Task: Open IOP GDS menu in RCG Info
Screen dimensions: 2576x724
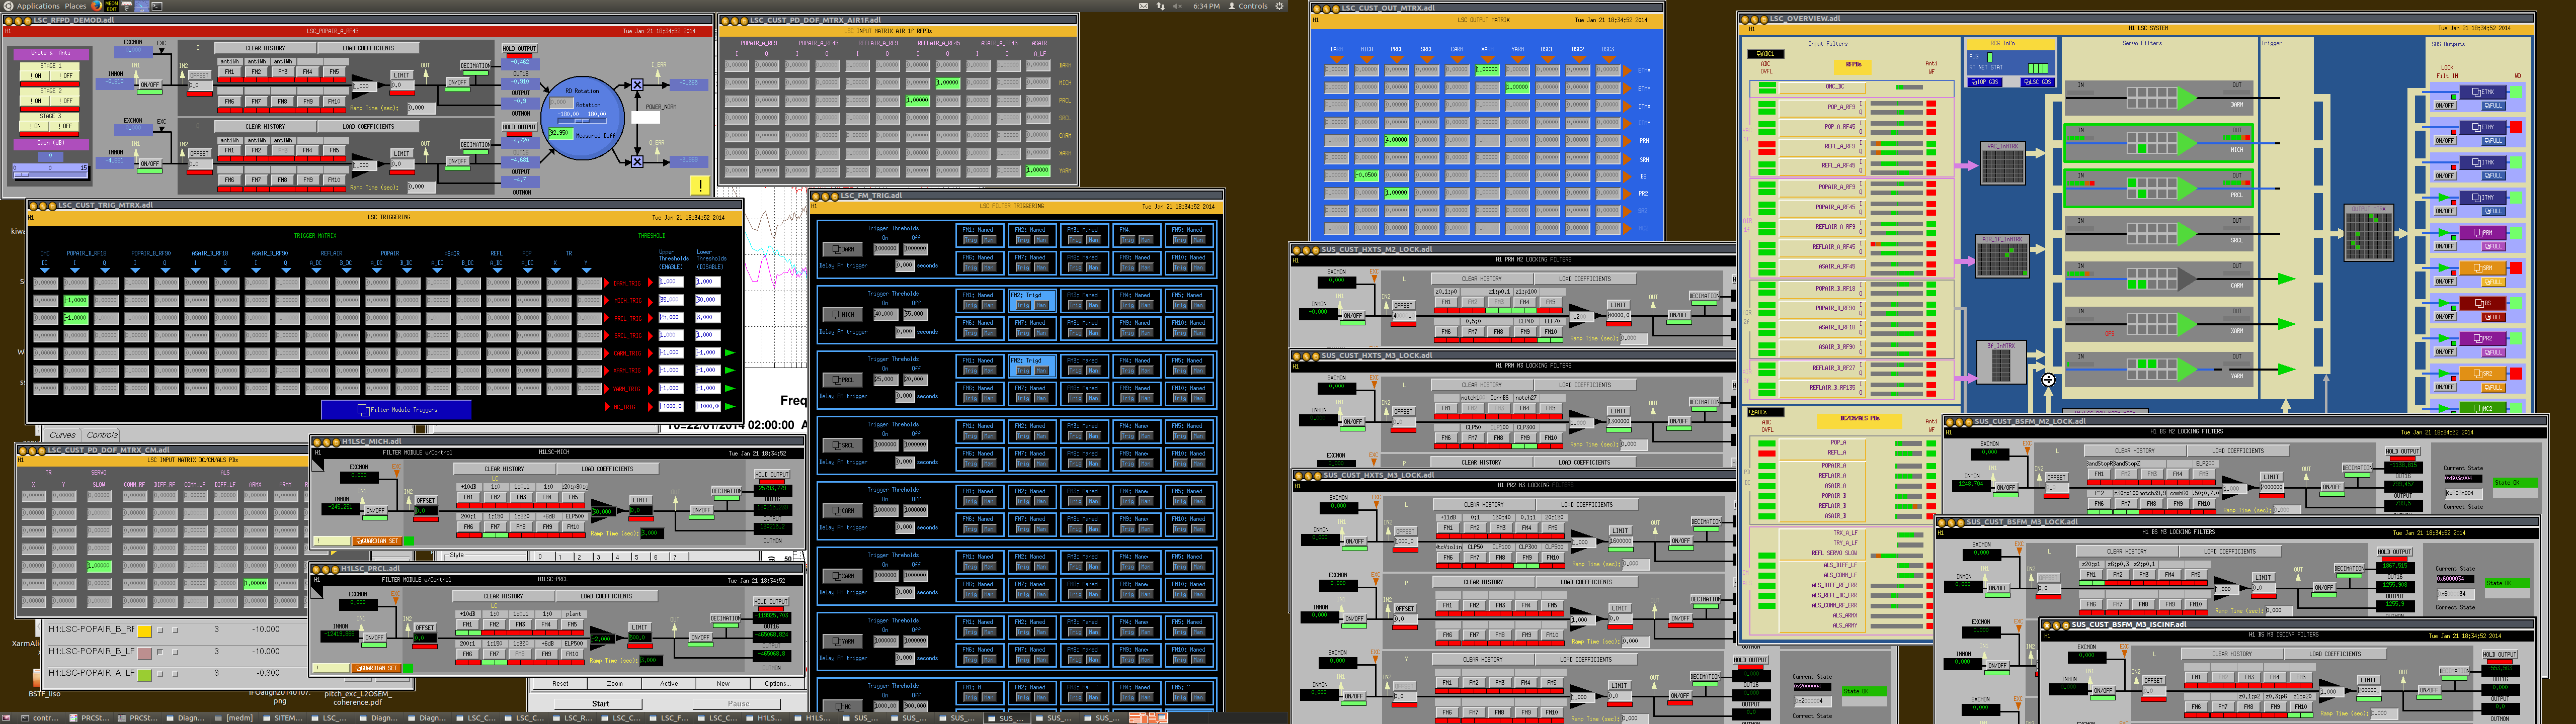Action: [1986, 82]
